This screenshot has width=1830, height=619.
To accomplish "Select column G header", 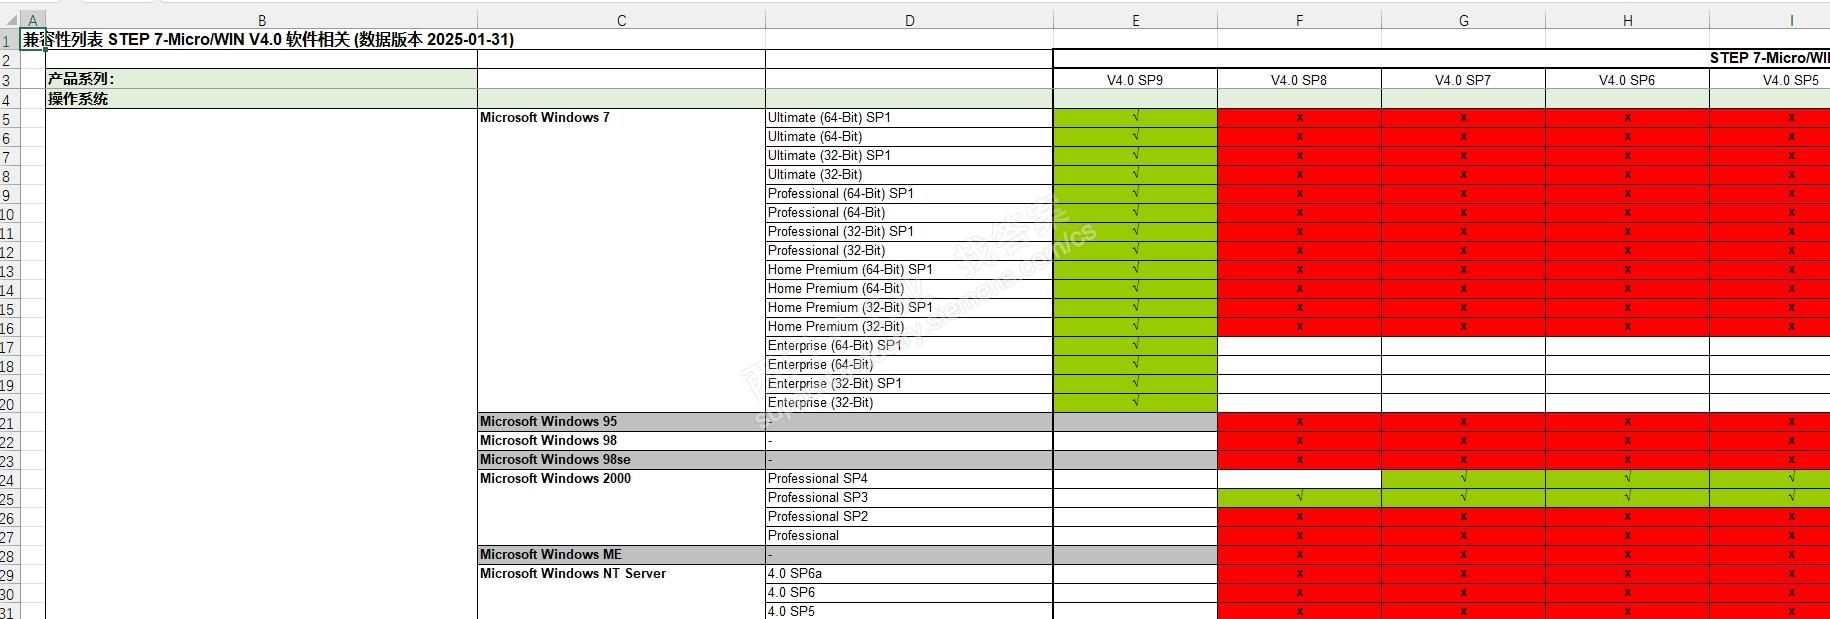I will click(x=1463, y=20).
